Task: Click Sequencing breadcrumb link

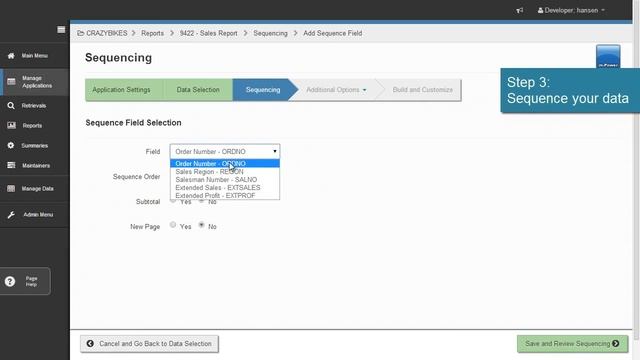Action: [270, 33]
